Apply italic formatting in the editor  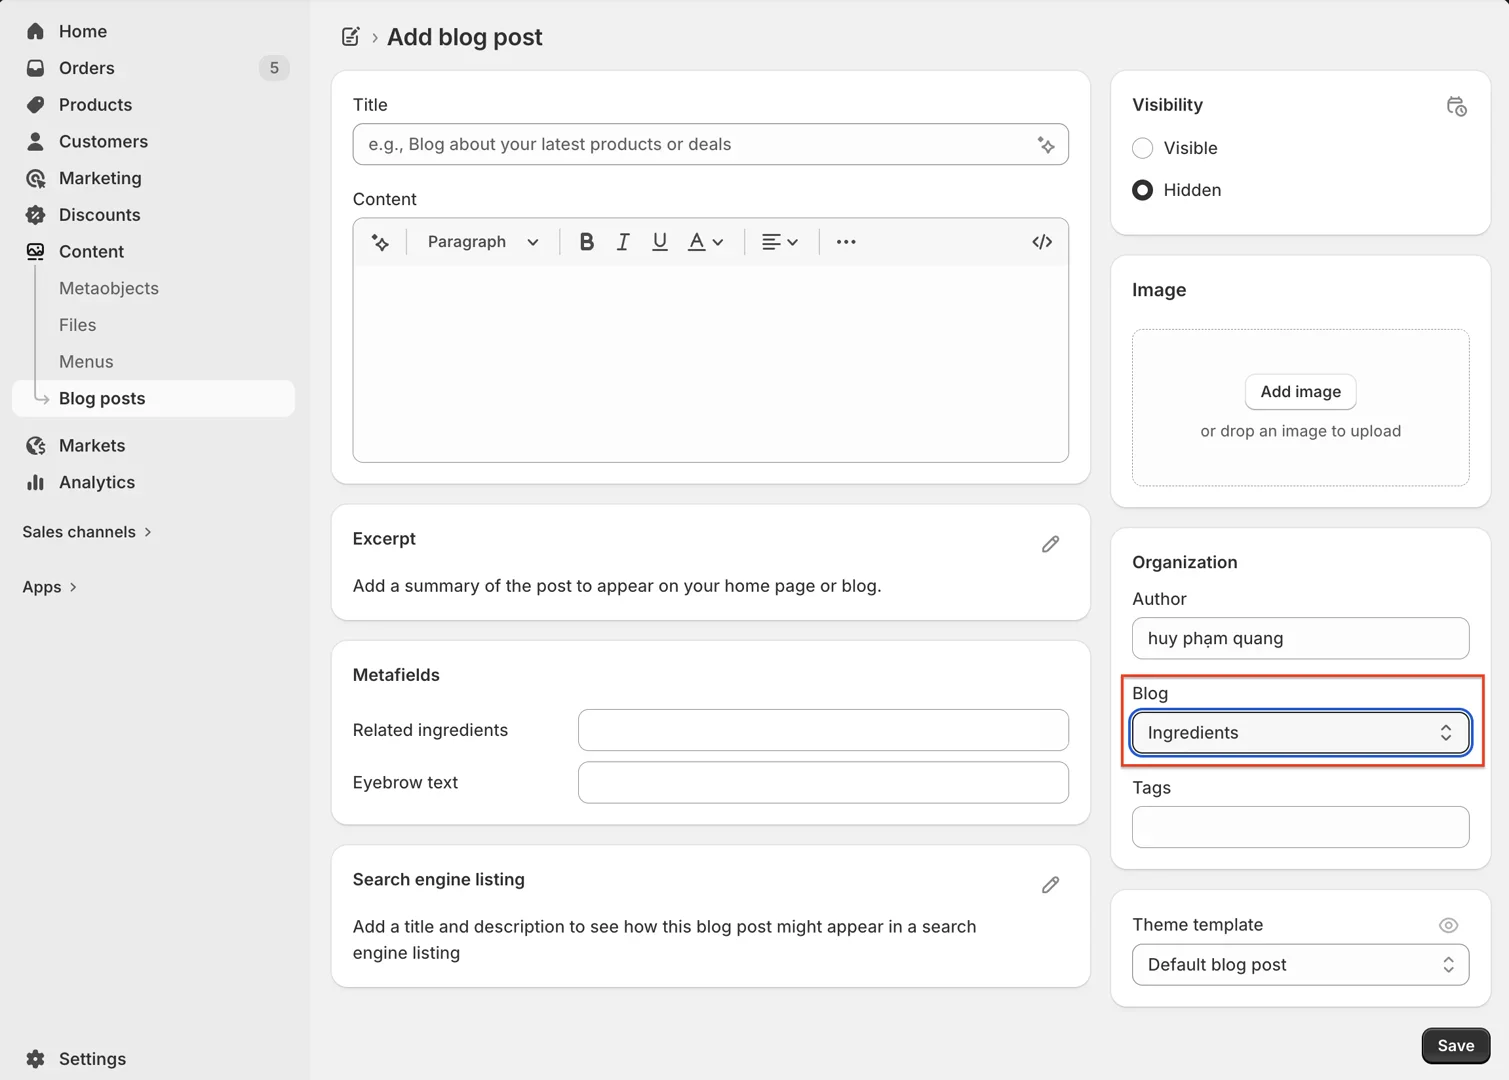(x=623, y=242)
